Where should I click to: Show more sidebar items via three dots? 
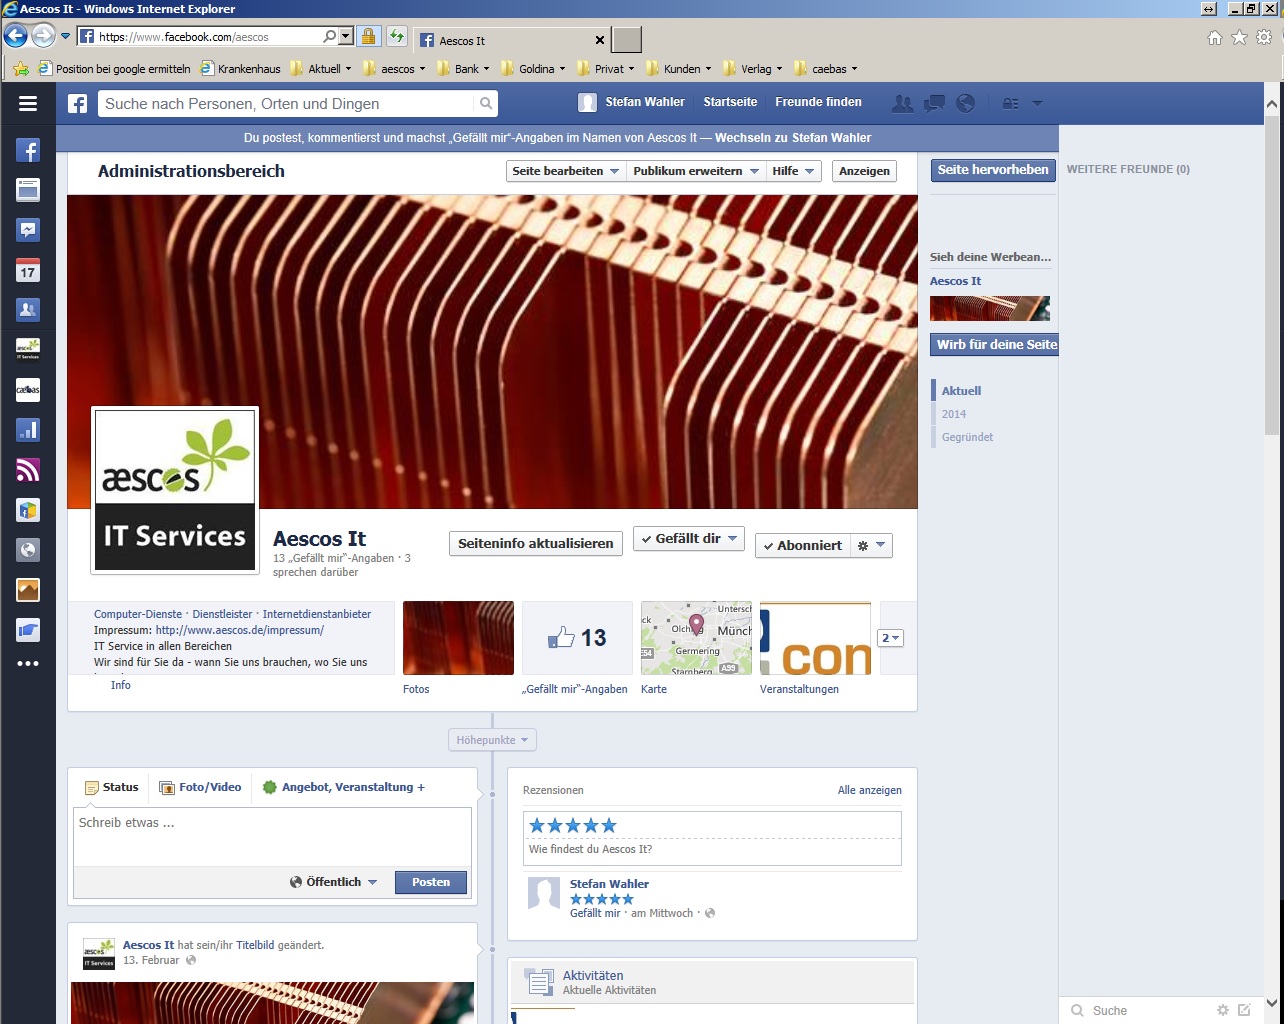point(28,663)
